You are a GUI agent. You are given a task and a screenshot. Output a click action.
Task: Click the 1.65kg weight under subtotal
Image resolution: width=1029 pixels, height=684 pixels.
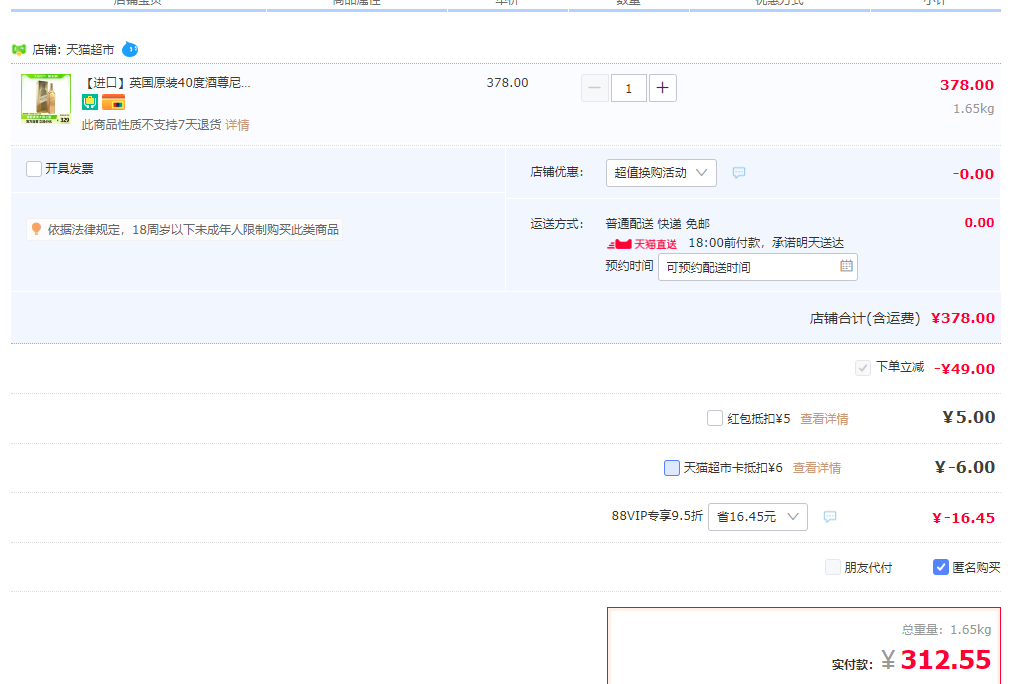click(x=973, y=109)
